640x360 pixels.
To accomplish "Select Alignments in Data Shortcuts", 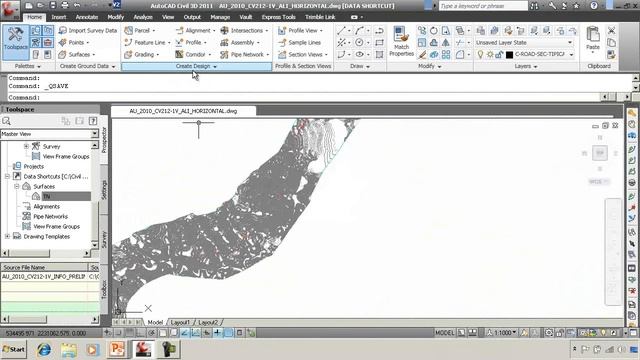I will 46,207.
